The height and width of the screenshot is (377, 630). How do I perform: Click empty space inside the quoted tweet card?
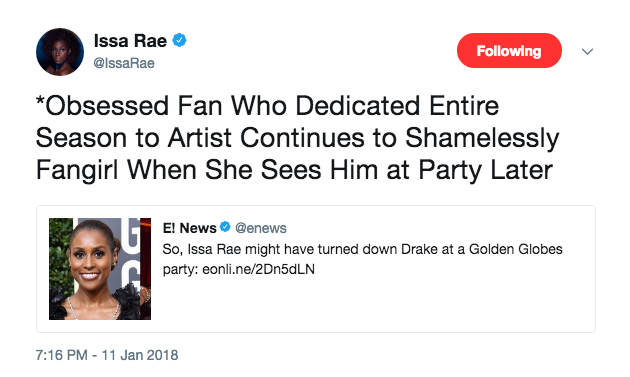(374, 305)
